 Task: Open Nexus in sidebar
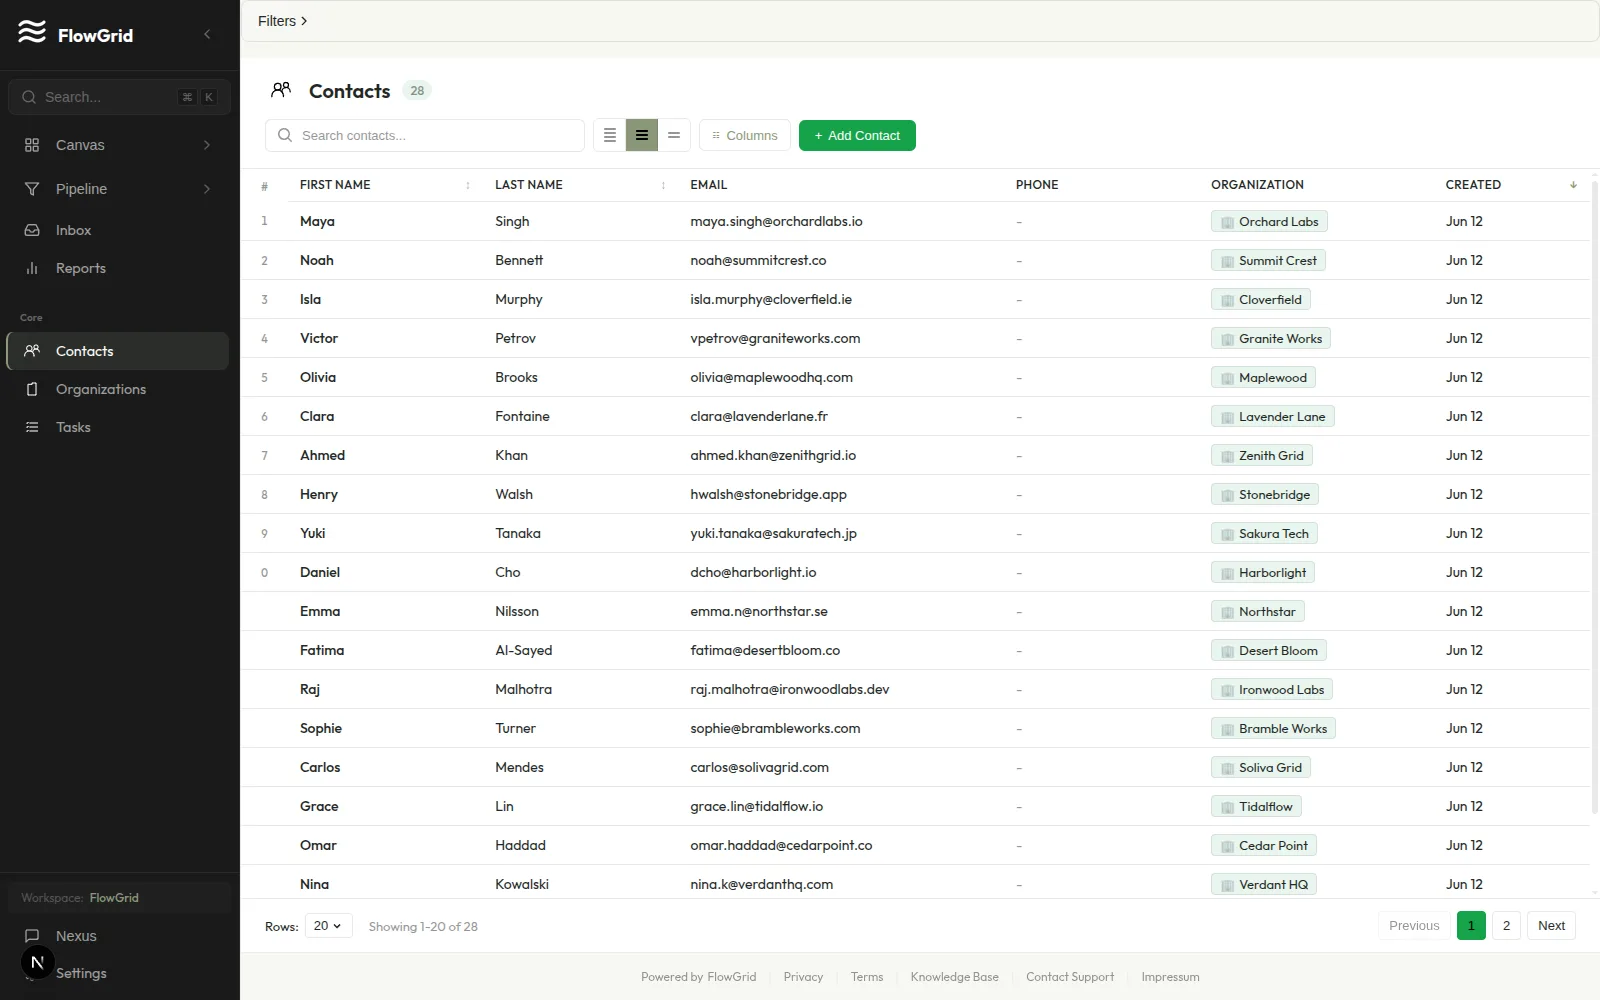(x=117, y=936)
